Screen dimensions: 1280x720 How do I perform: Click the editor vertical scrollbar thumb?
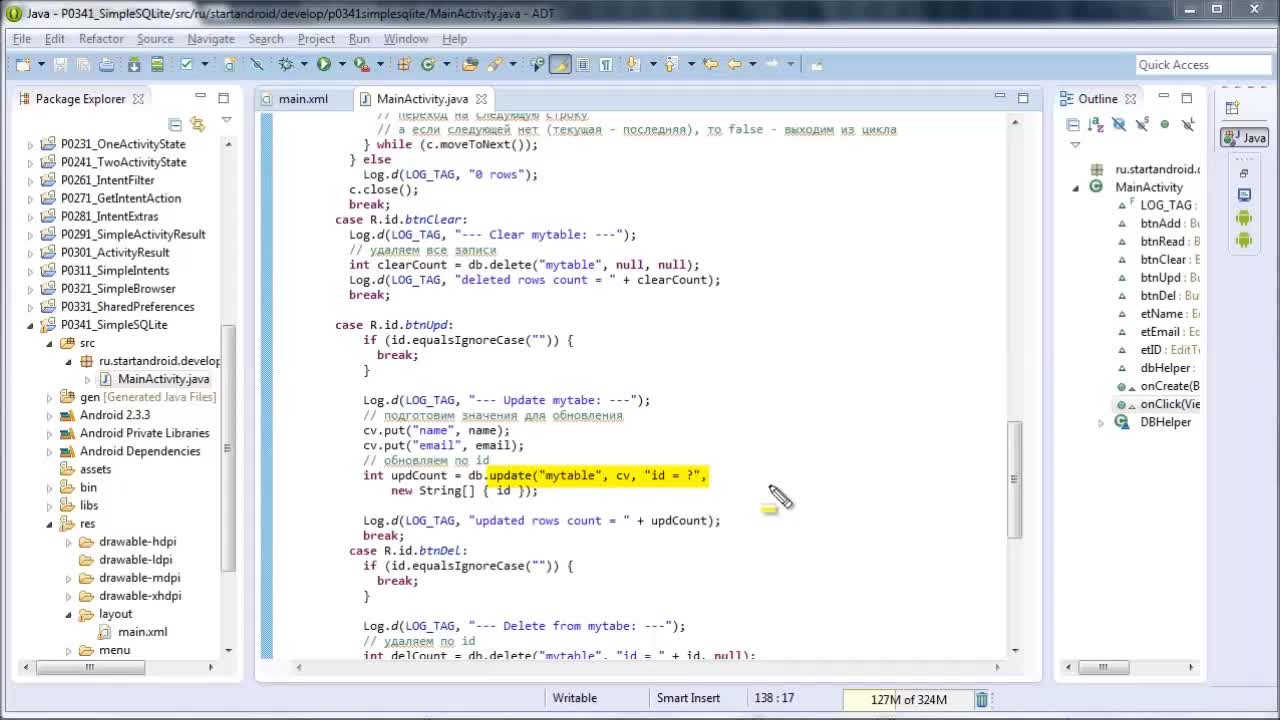pyautogui.click(x=1015, y=479)
